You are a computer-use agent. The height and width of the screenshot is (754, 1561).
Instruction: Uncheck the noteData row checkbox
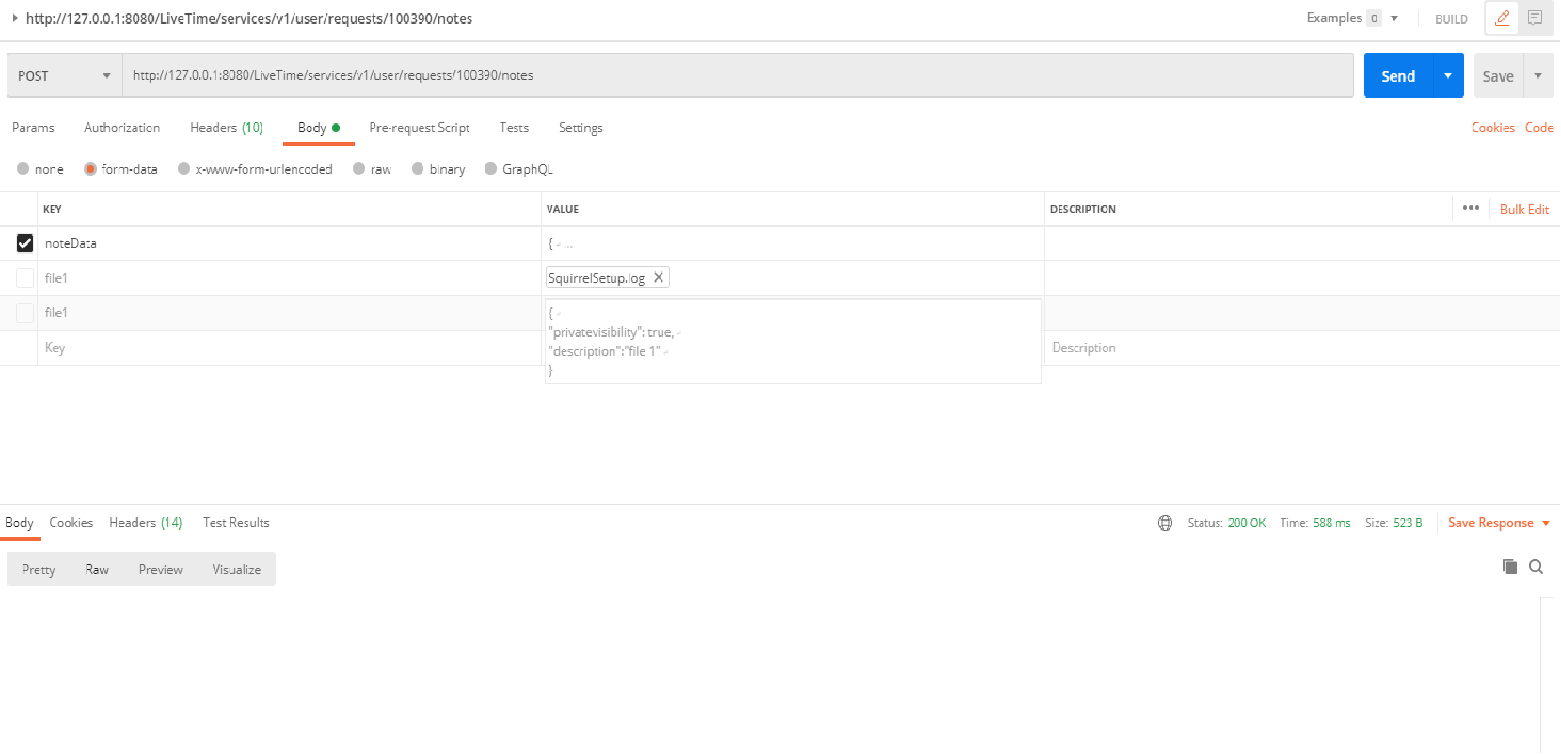25,243
